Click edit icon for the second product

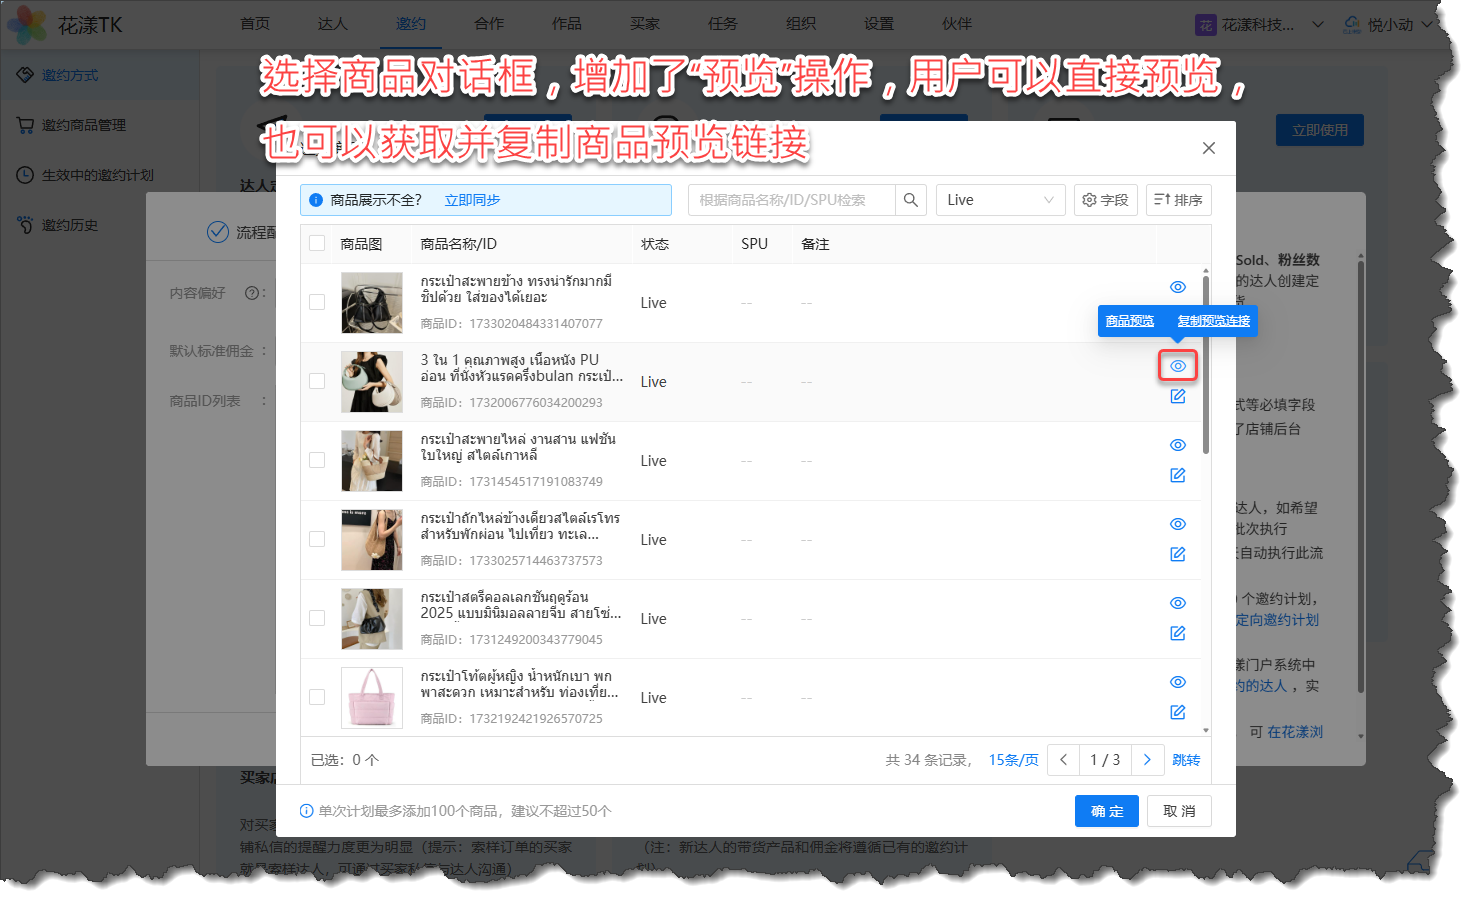tap(1178, 396)
